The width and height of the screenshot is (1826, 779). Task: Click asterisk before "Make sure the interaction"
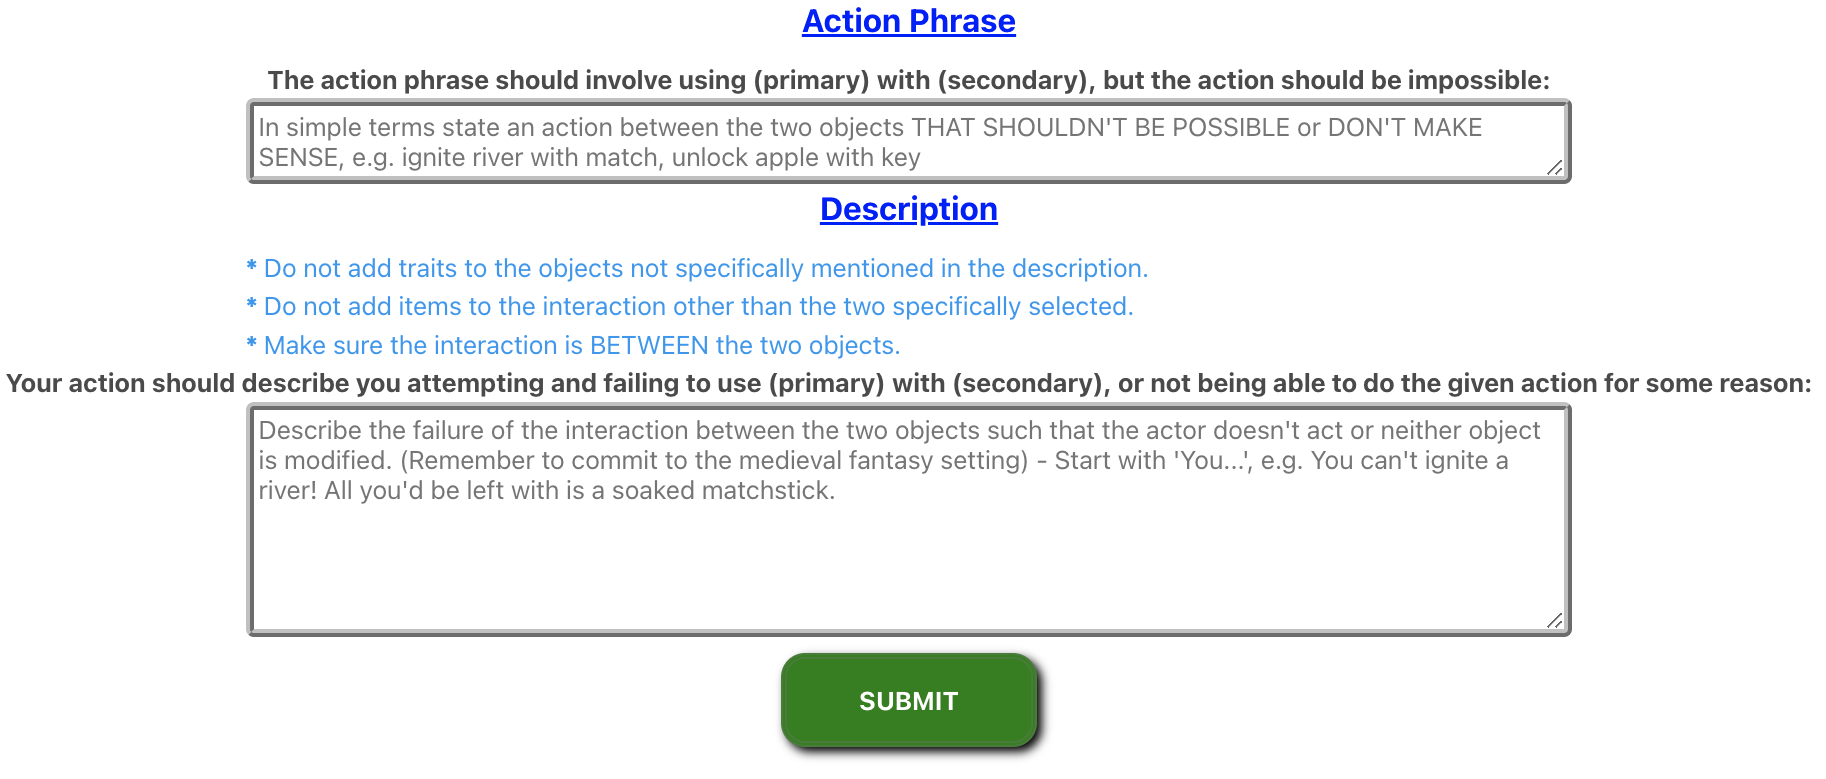pos(252,344)
